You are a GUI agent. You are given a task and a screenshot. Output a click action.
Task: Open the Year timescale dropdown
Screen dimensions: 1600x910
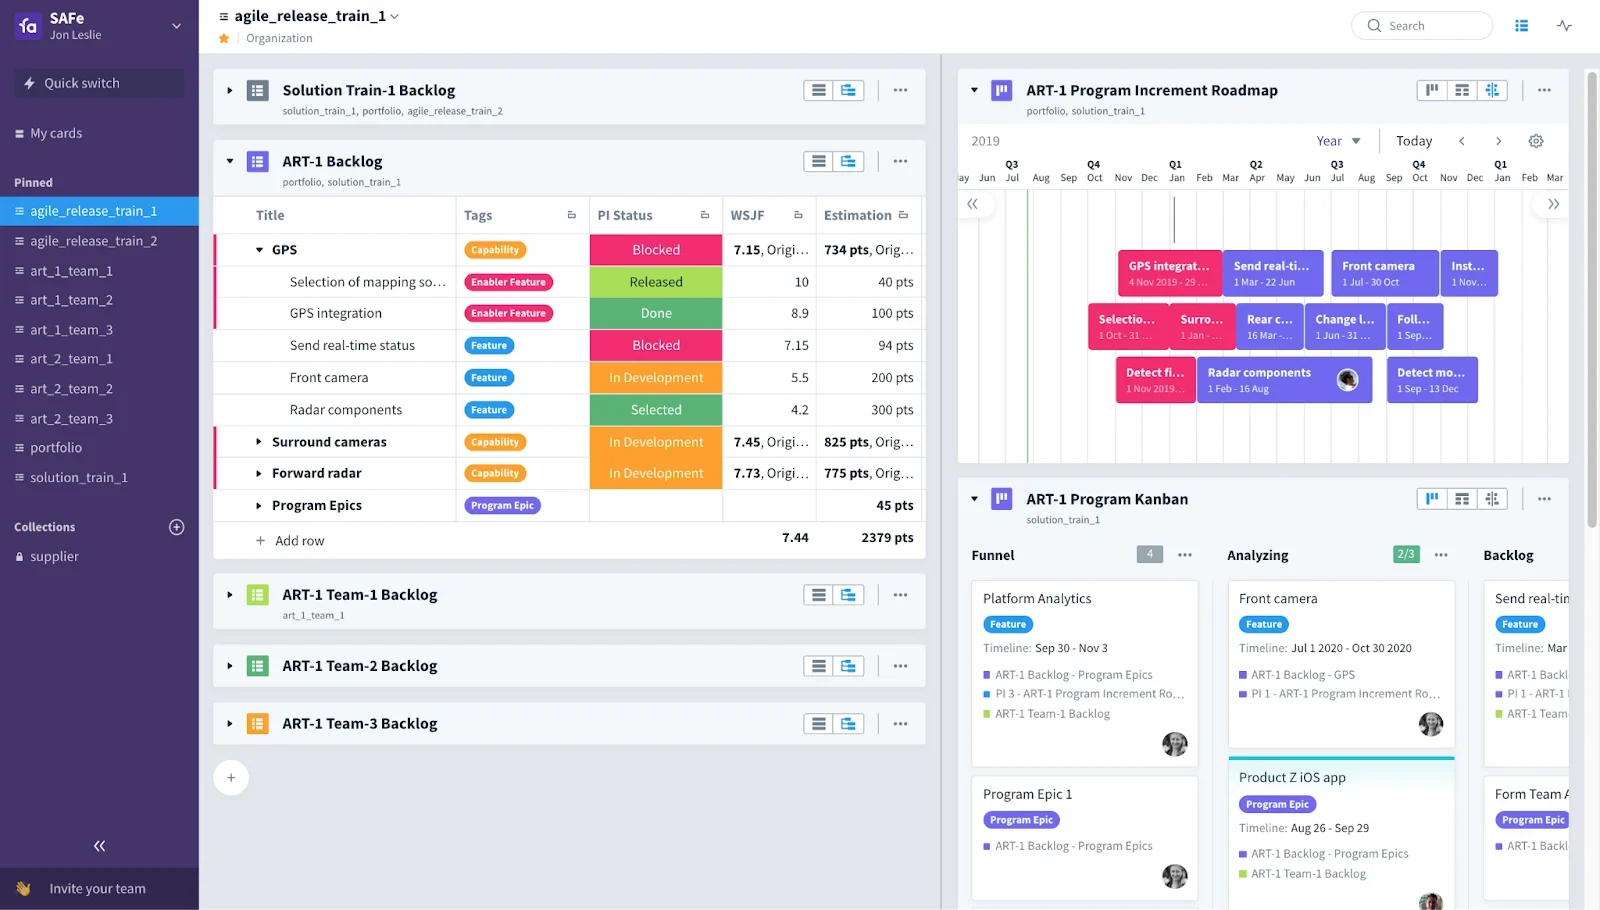coord(1338,141)
